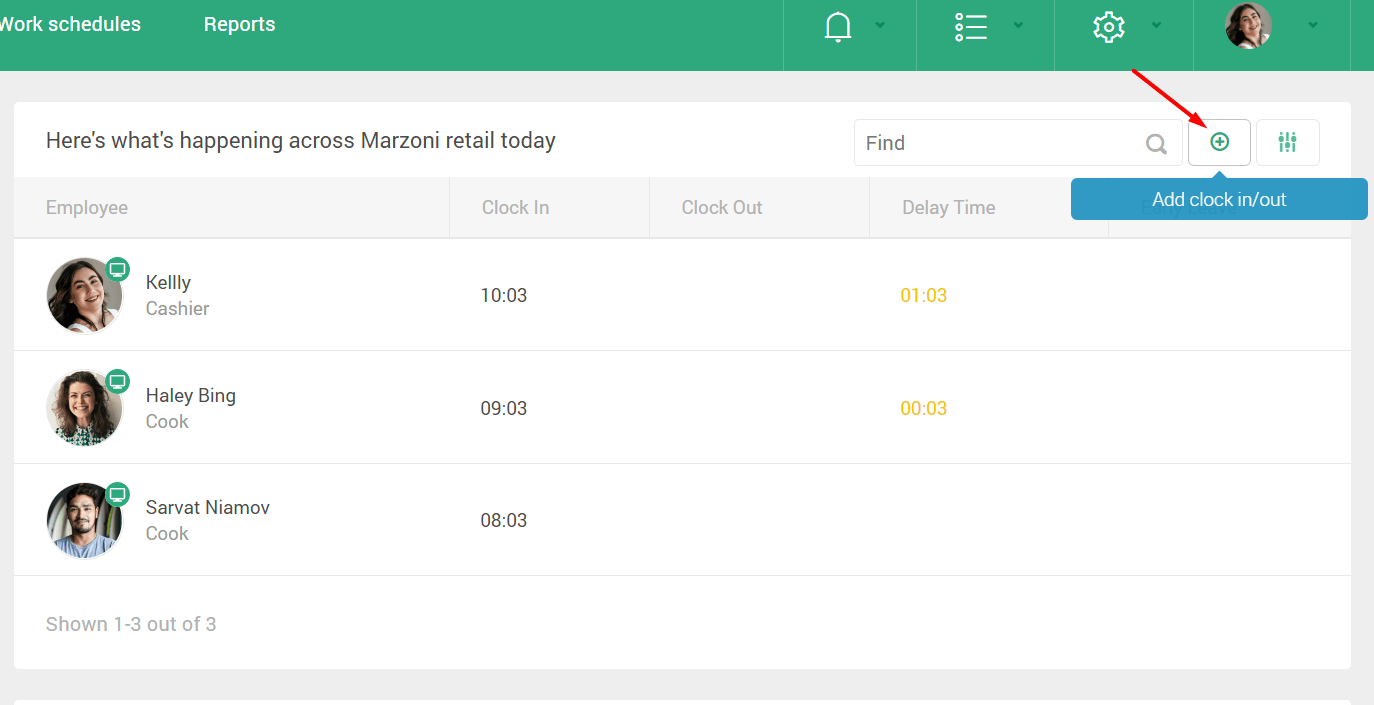Click the monitor badge on Kellly's avatar
The height and width of the screenshot is (705, 1374).
coord(118,269)
